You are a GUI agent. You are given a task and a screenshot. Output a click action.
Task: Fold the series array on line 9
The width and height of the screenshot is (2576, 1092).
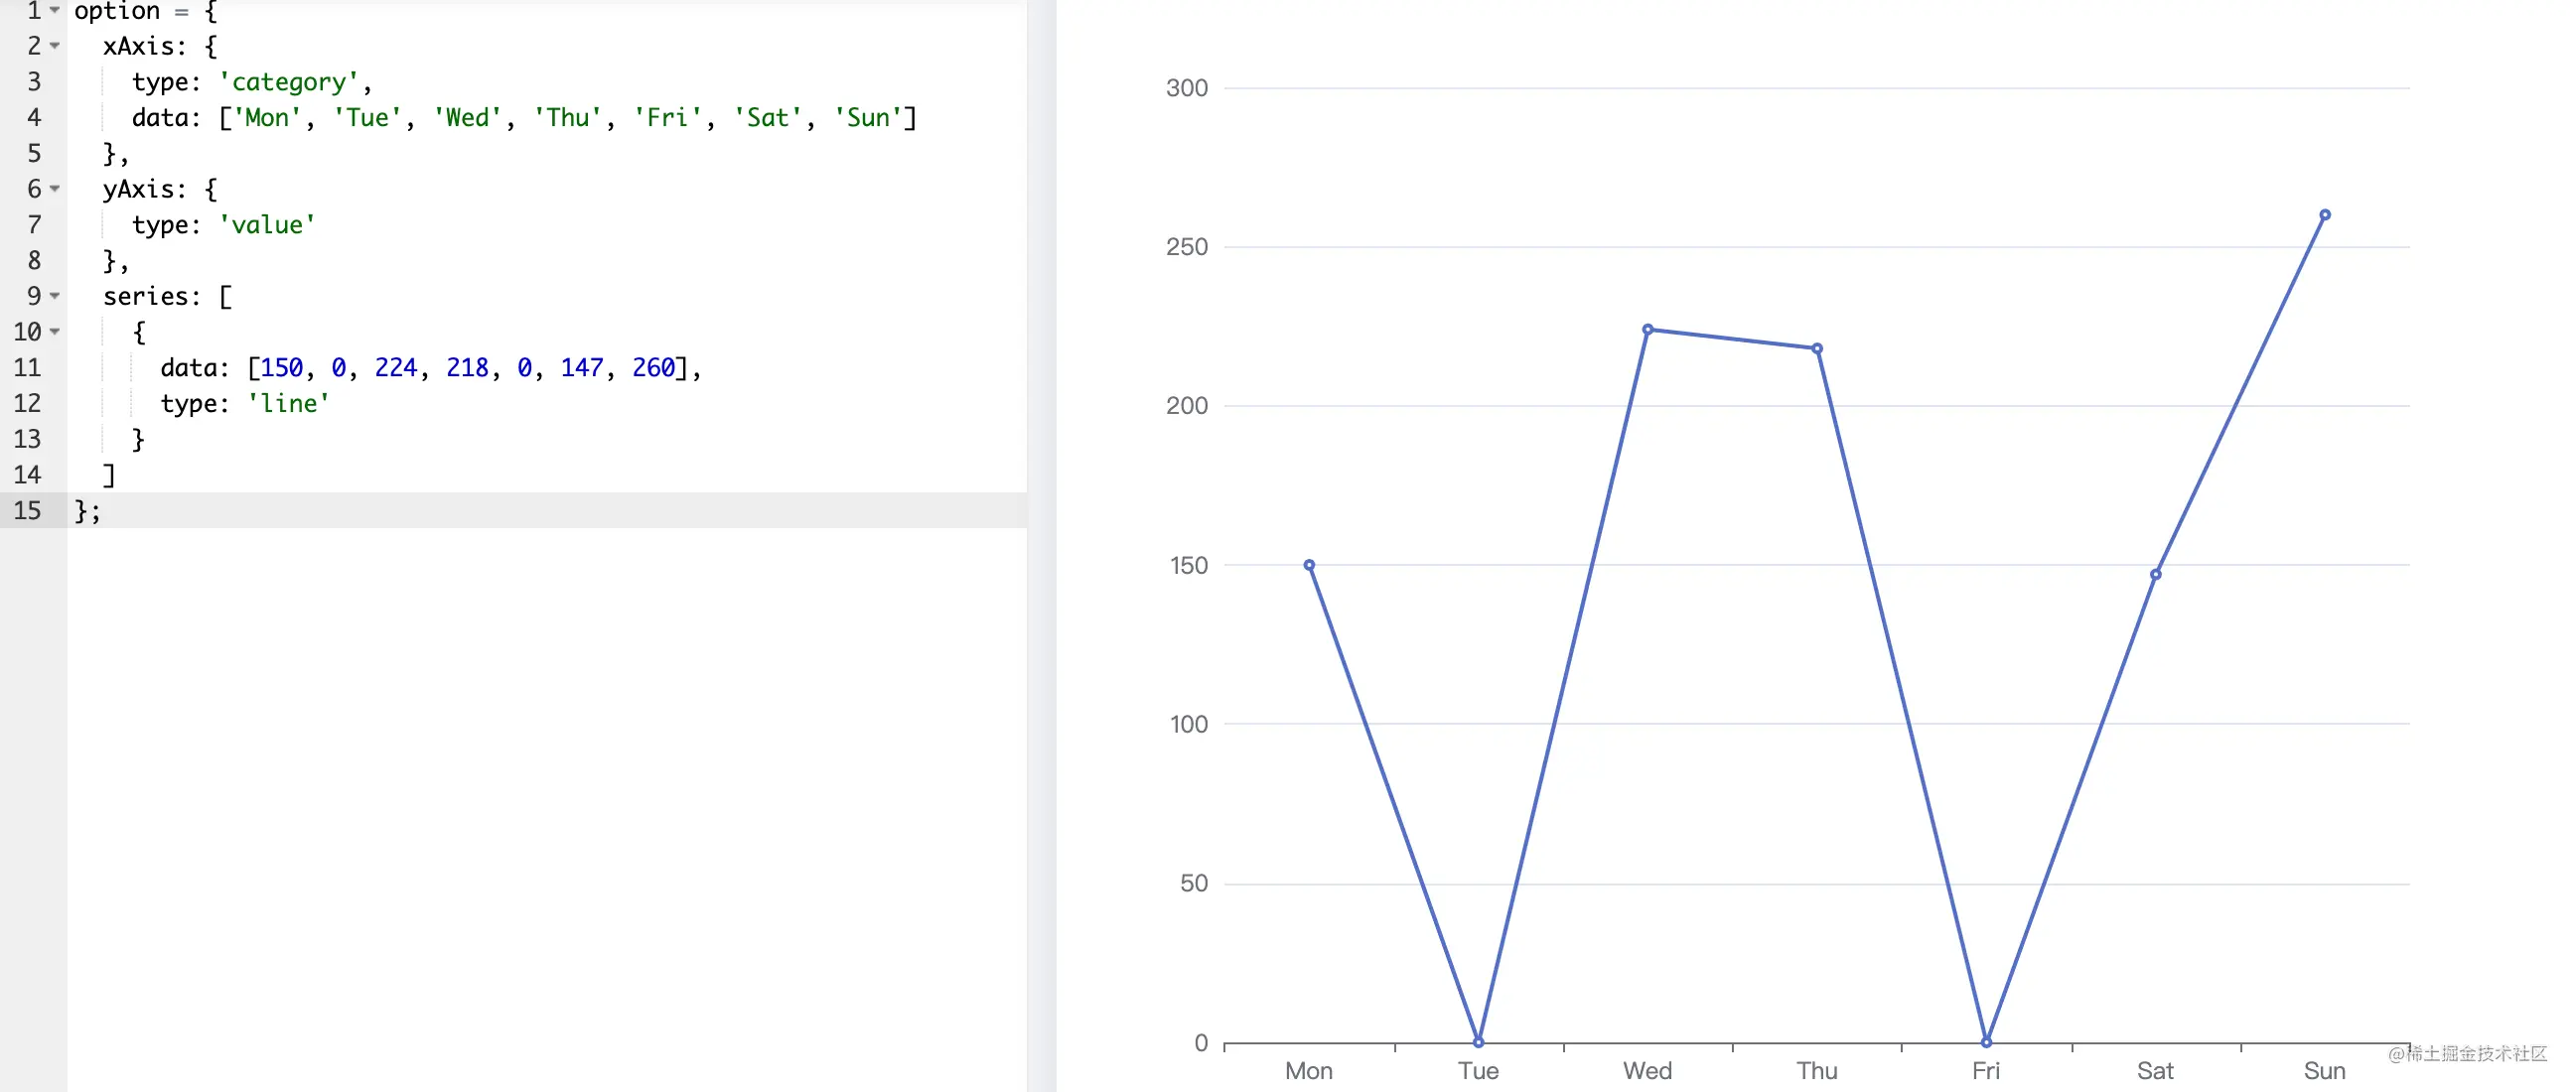click(55, 296)
